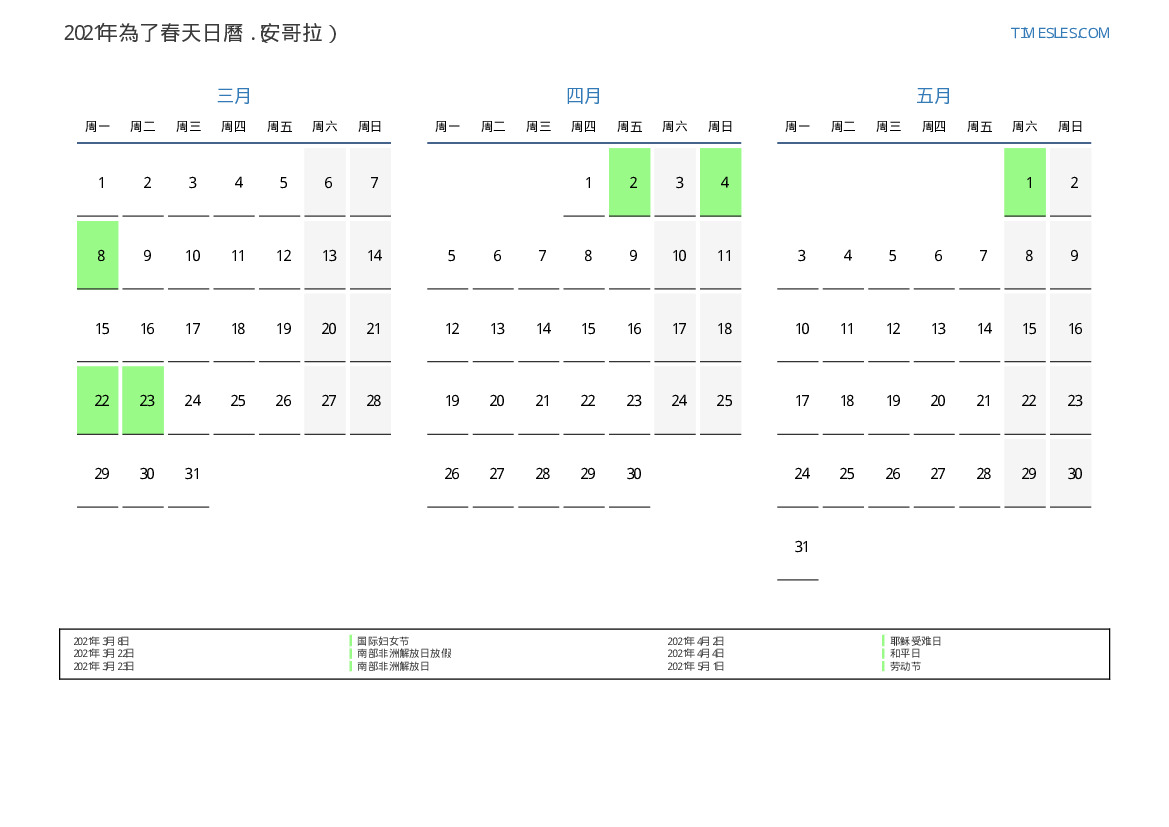Click the 劳动节 holiday label
The height and width of the screenshot is (827, 1169).
pyautogui.click(x=905, y=666)
